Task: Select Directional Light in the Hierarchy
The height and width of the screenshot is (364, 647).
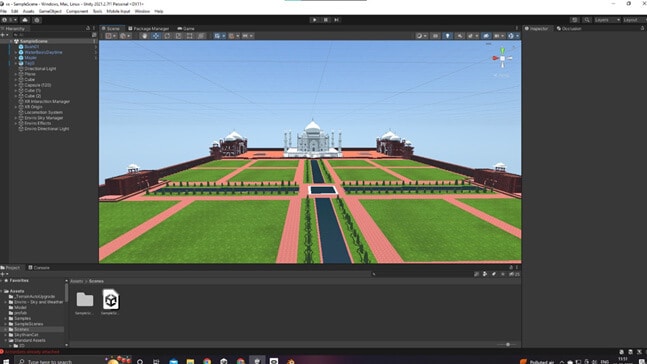Action: coord(40,69)
